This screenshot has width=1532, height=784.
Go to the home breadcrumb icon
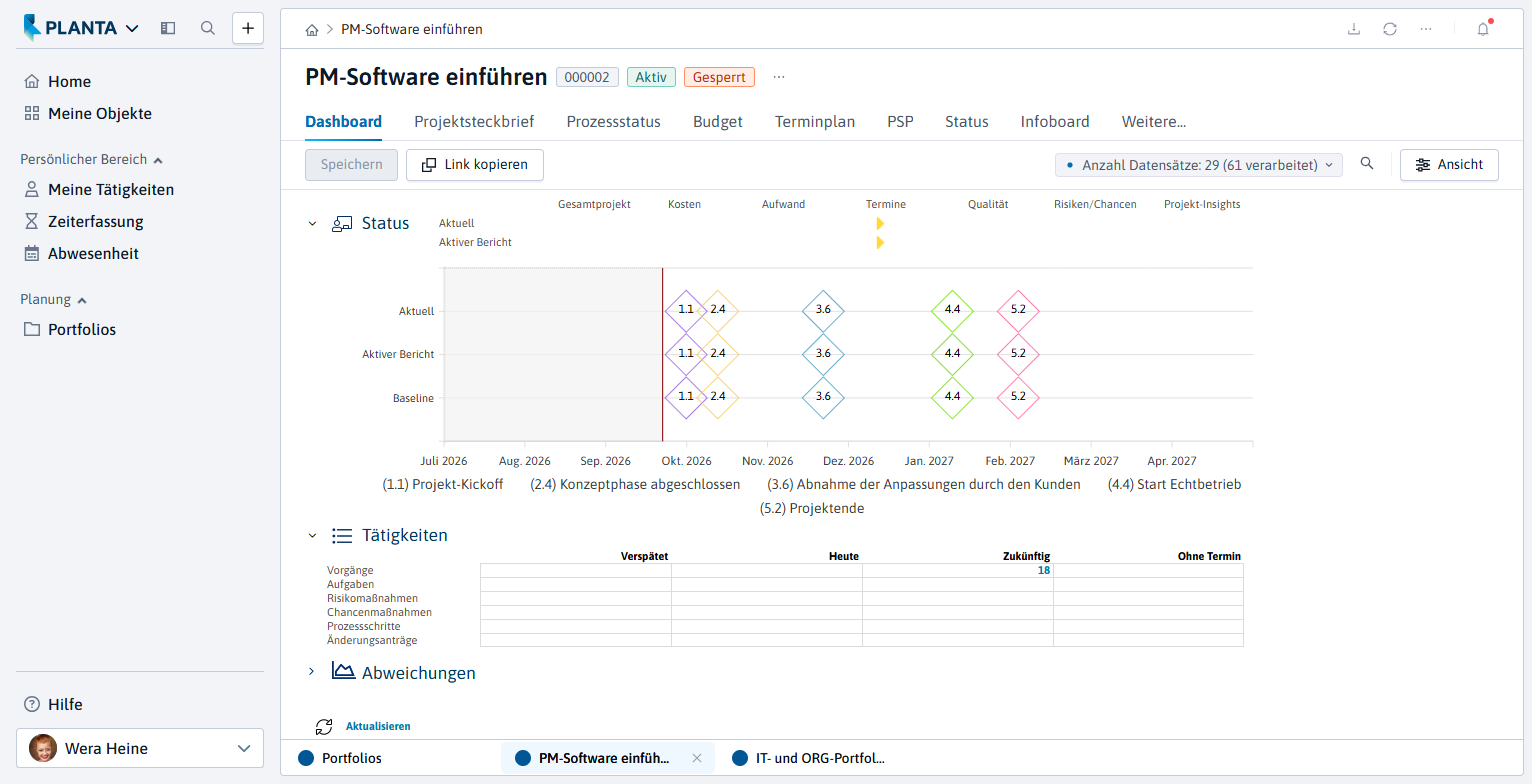click(312, 30)
